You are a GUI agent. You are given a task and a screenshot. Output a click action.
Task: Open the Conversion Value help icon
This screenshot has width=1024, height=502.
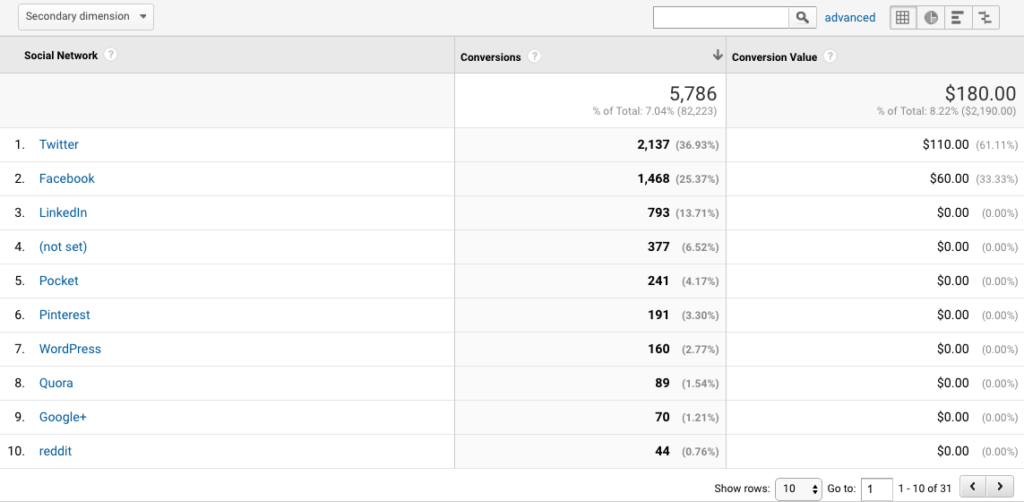830,57
